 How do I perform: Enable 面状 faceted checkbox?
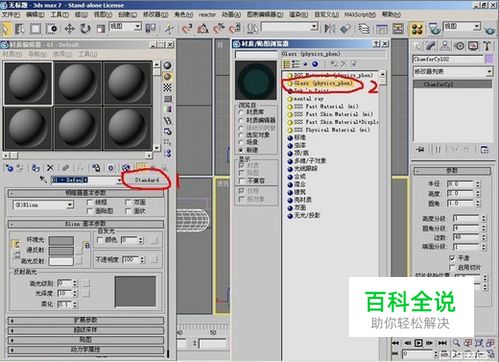click(128, 211)
